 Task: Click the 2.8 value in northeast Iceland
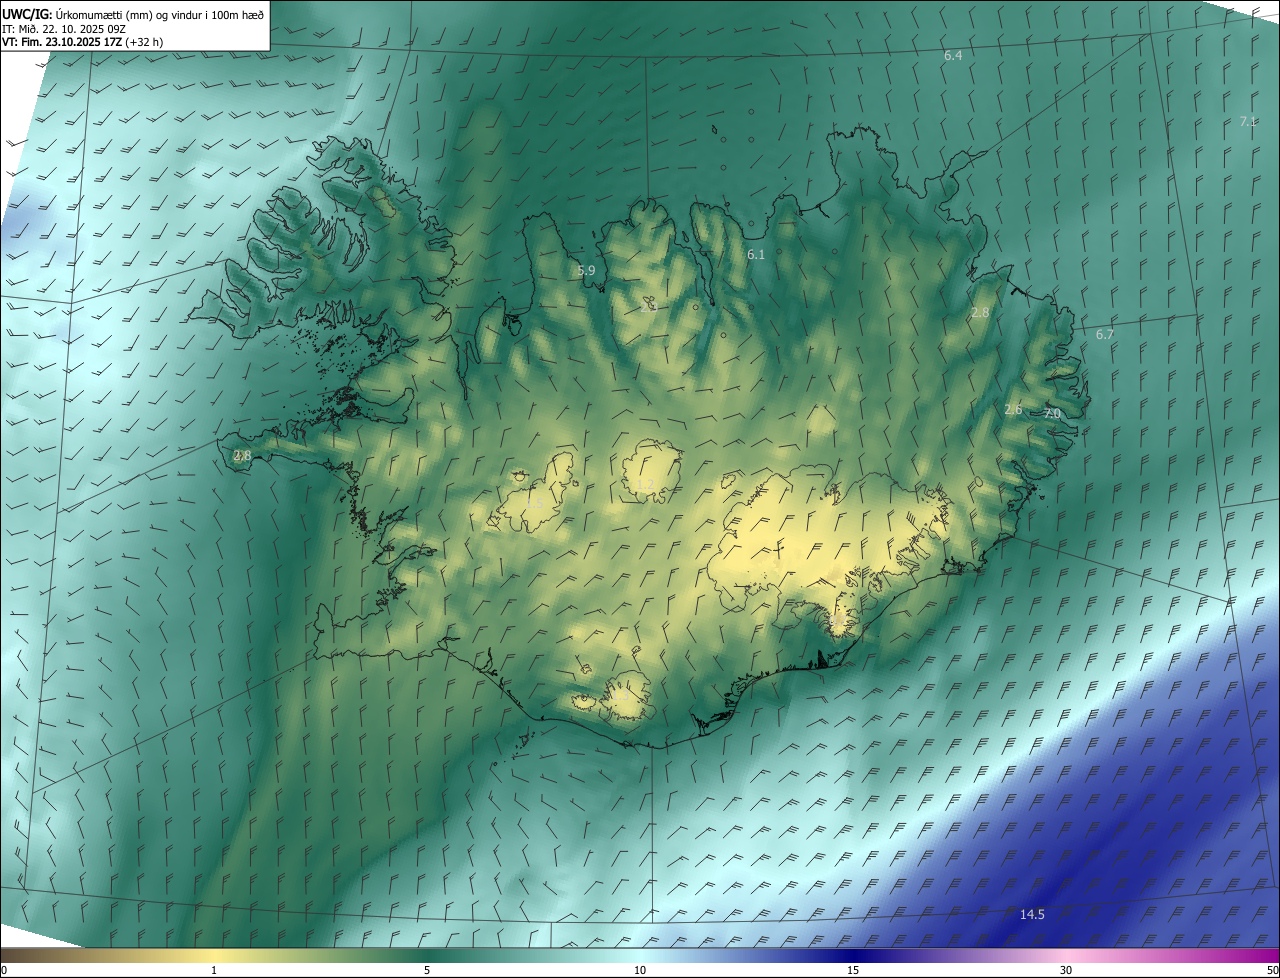point(980,312)
